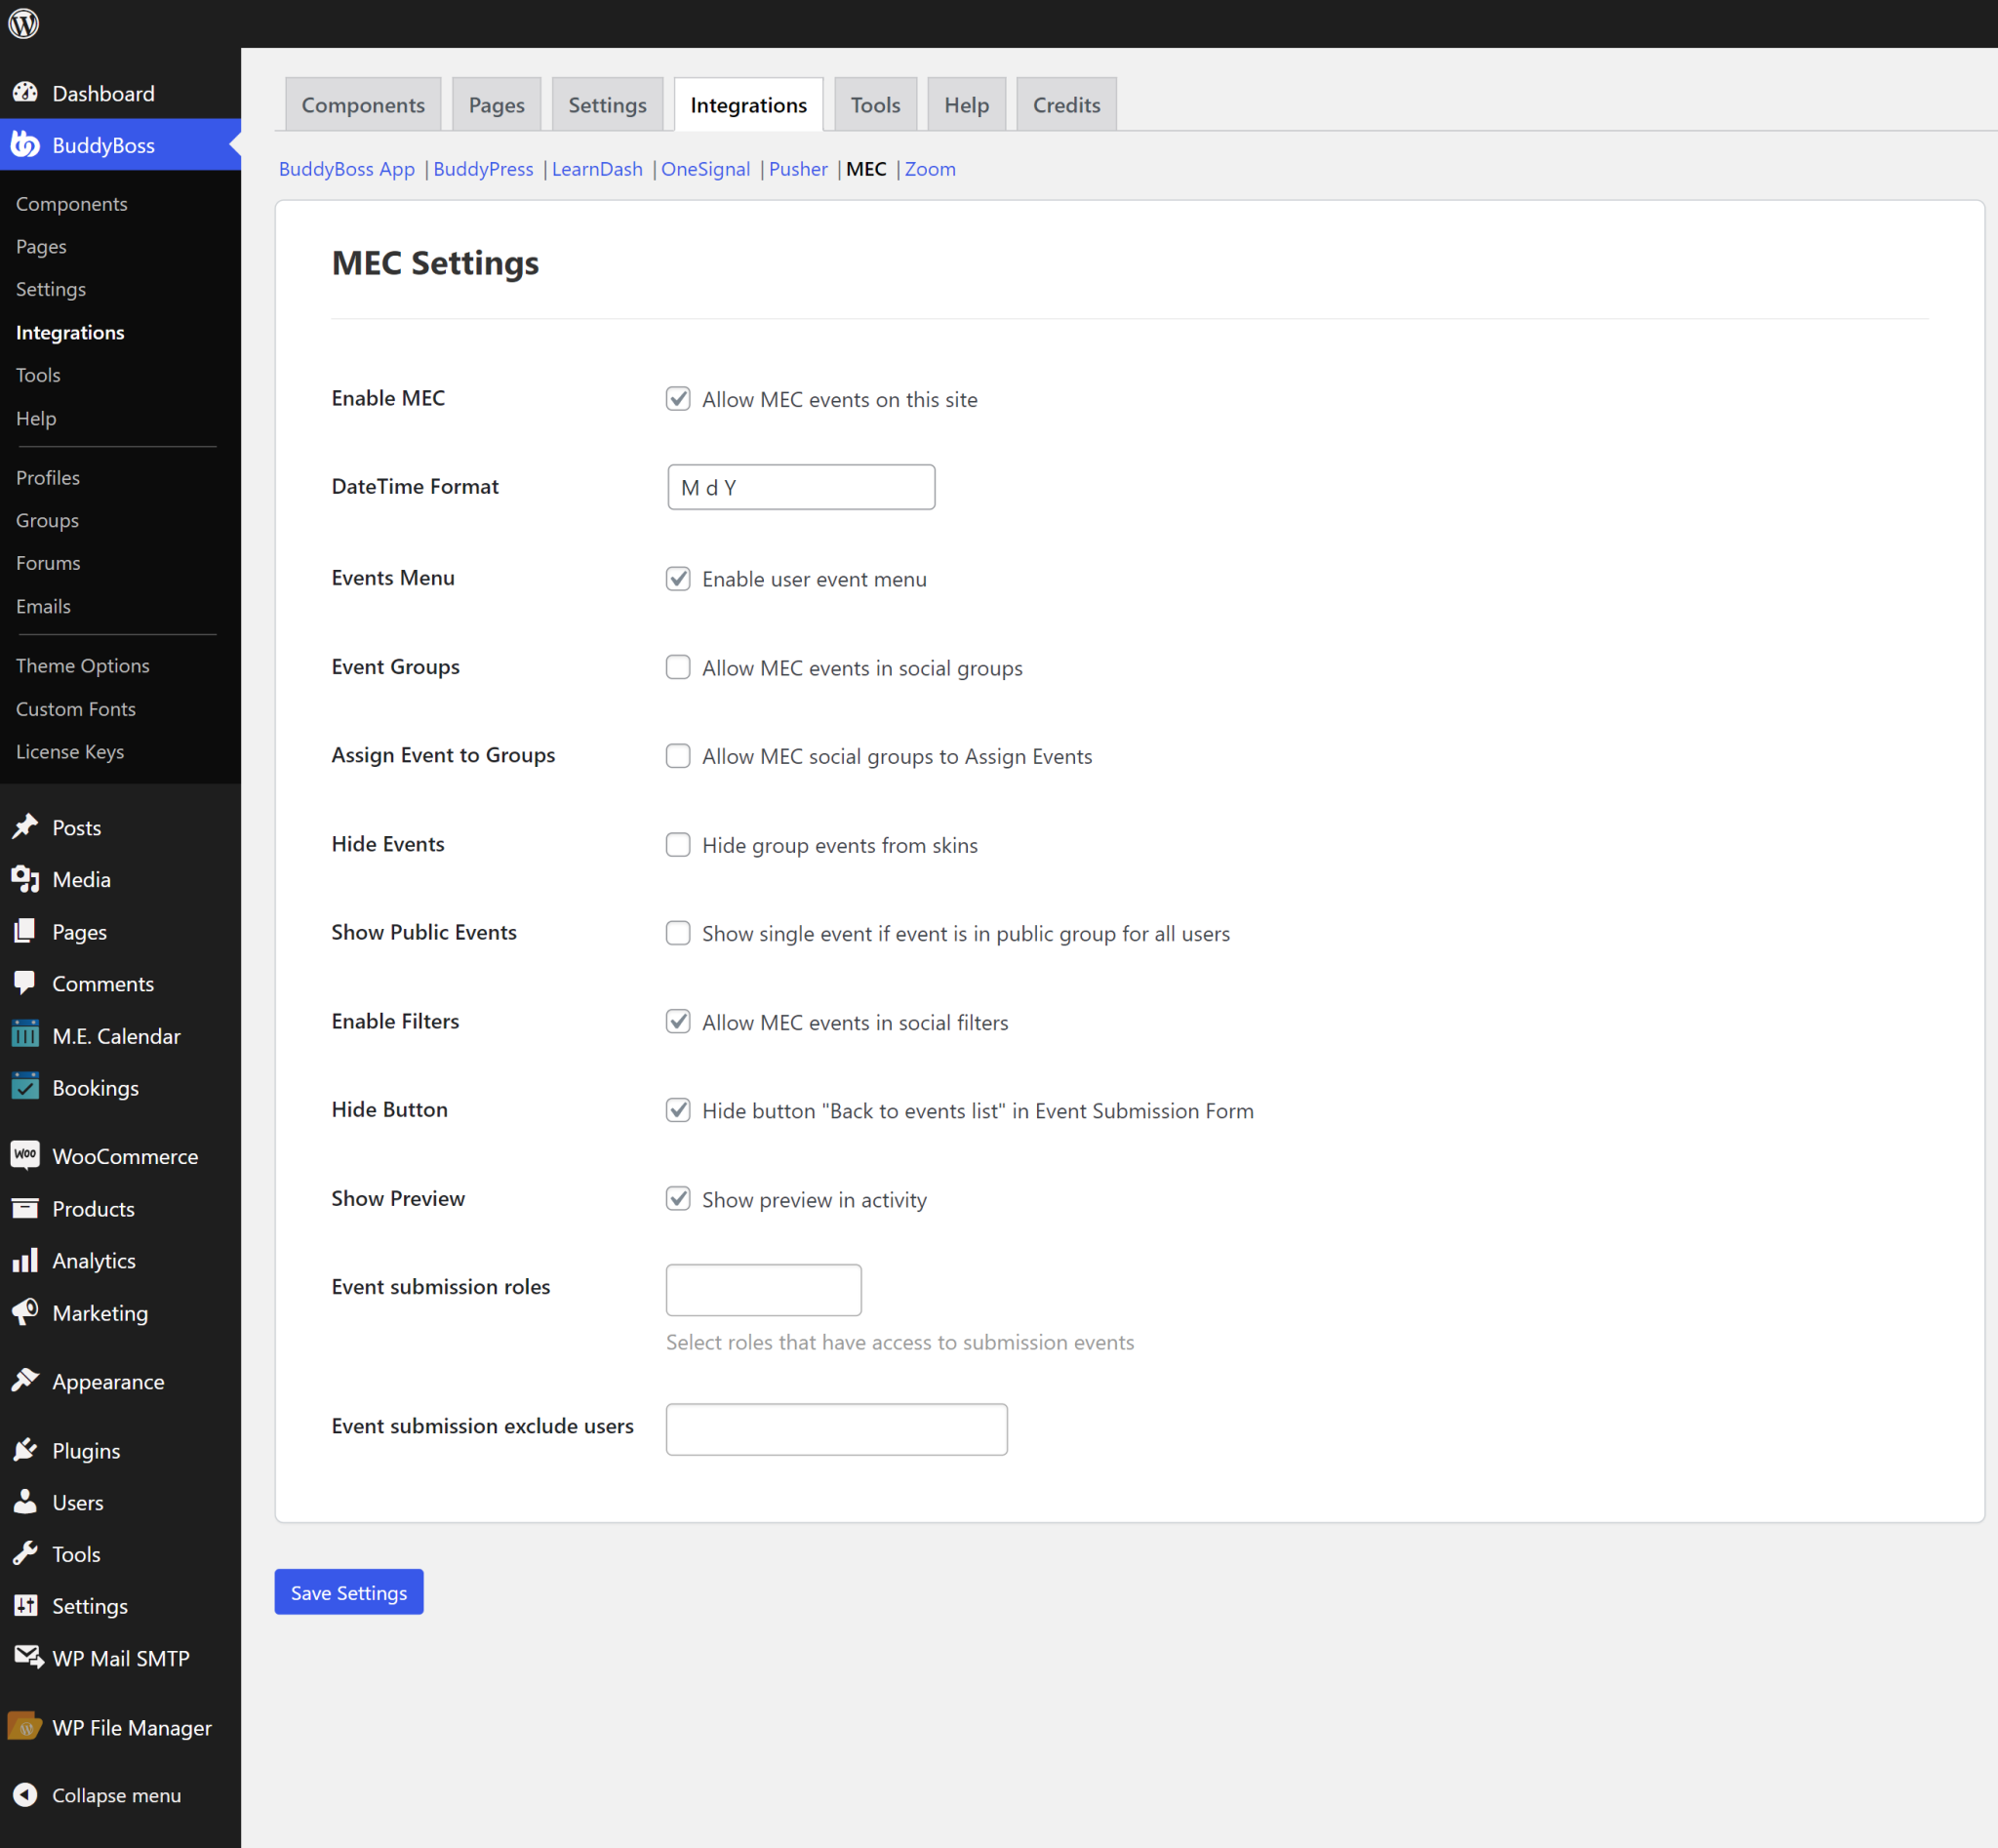The width and height of the screenshot is (1998, 1848).
Task: Click the Event submission roles field
Action: point(763,1290)
